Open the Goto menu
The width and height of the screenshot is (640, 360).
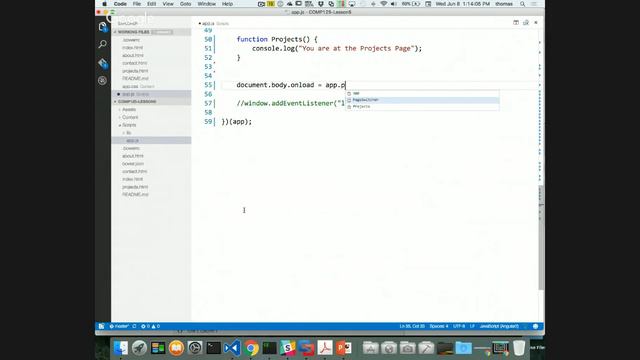(185, 4)
